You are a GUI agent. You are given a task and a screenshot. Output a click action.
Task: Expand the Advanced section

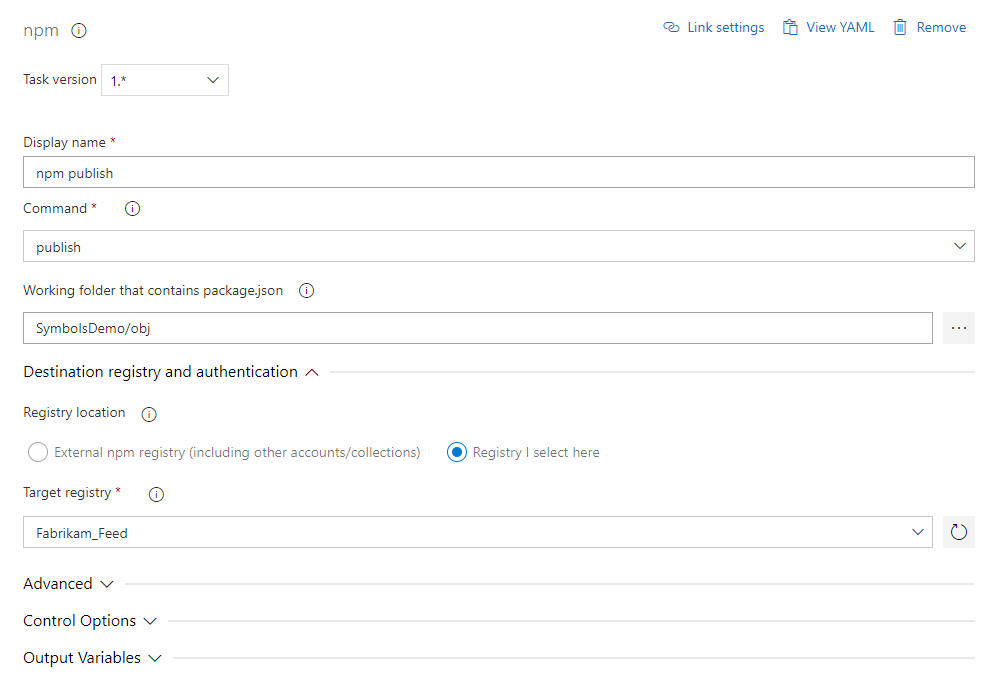107,583
